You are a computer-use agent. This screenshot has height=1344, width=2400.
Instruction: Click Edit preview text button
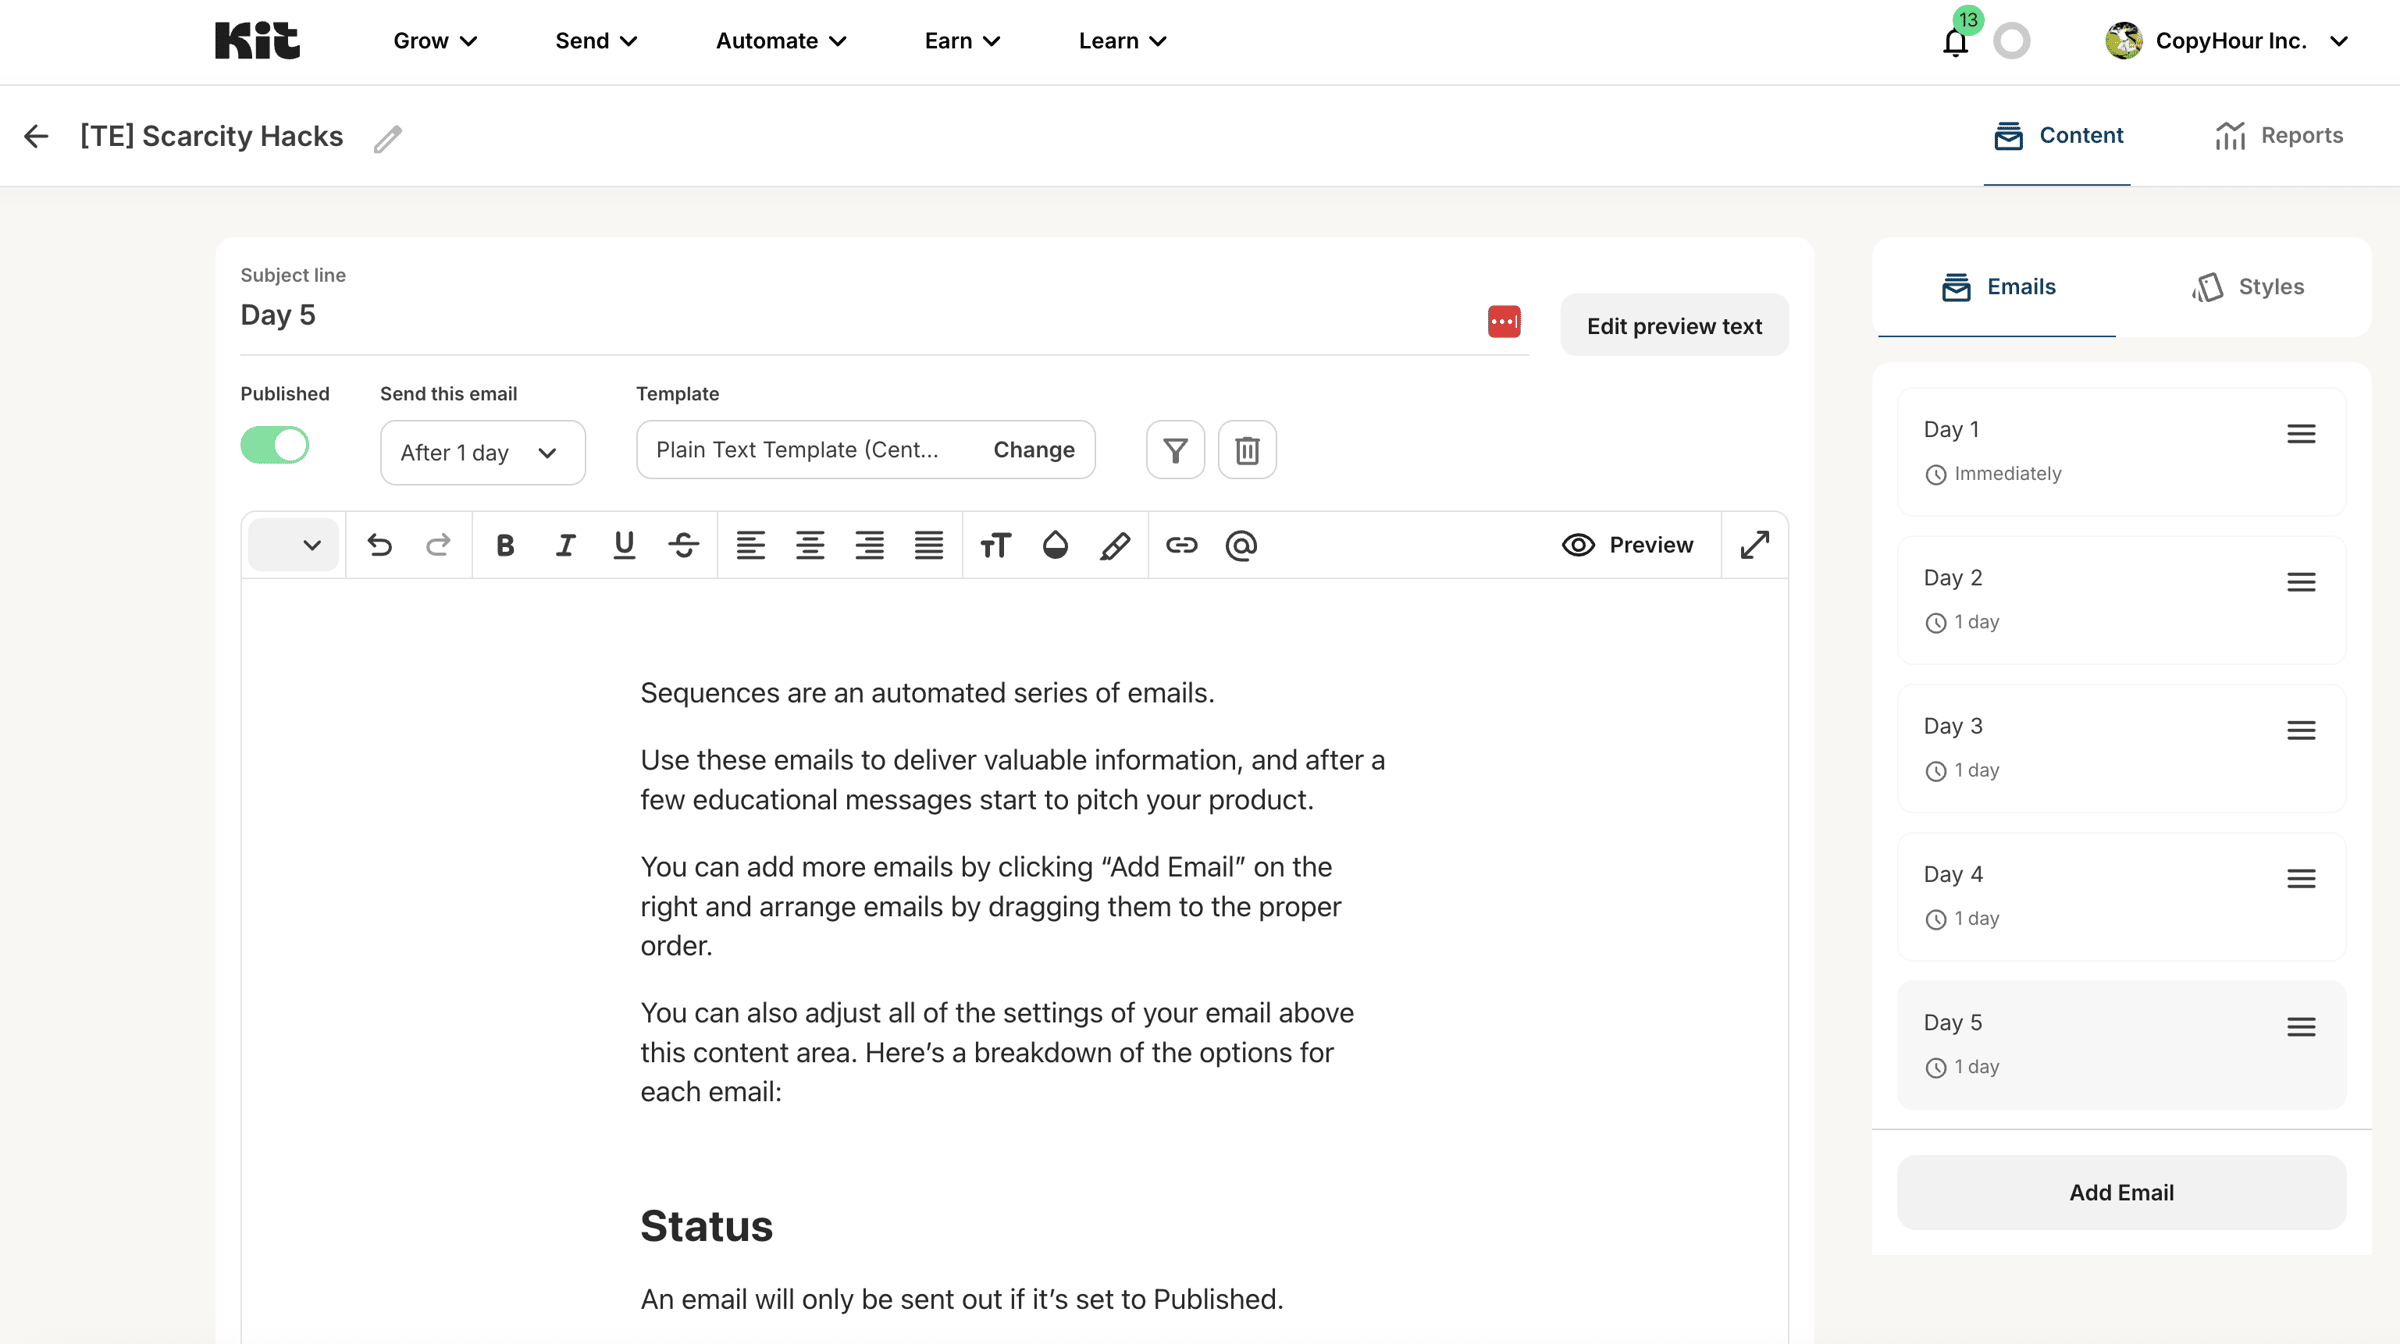(x=1674, y=325)
